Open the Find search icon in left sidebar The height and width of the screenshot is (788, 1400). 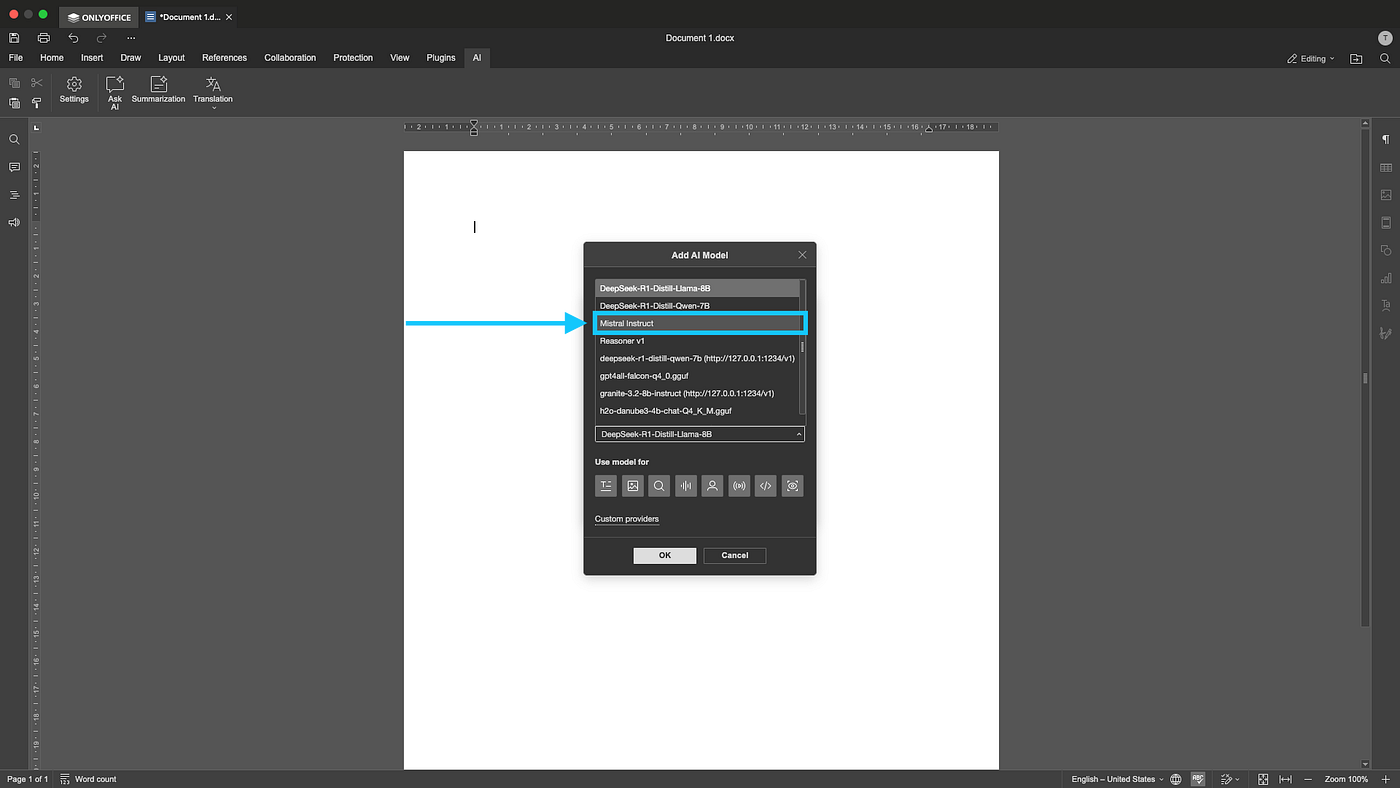pyautogui.click(x=14, y=140)
